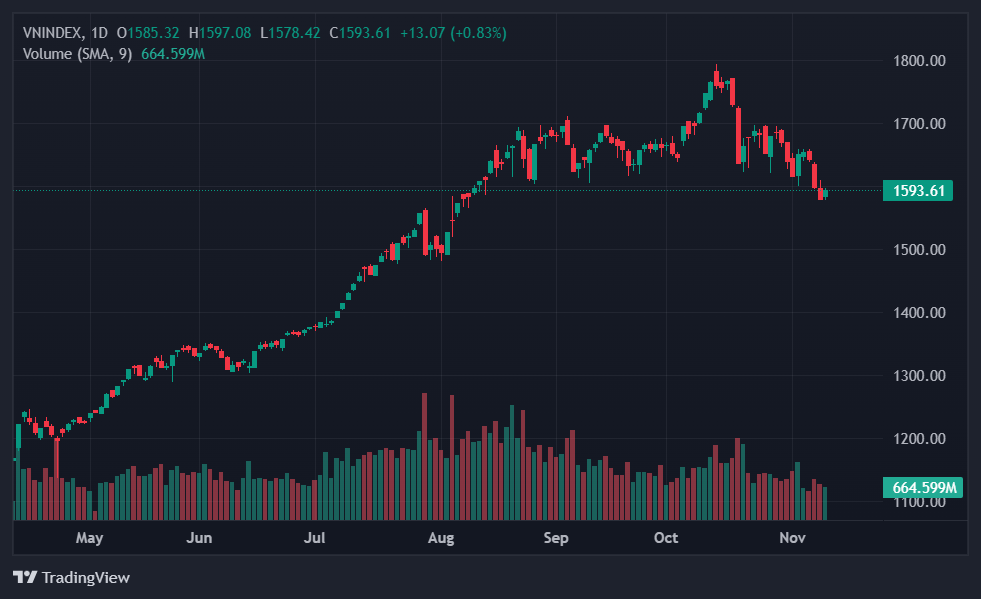
Task: Click the 1500.00 price axis label
Action: point(918,250)
